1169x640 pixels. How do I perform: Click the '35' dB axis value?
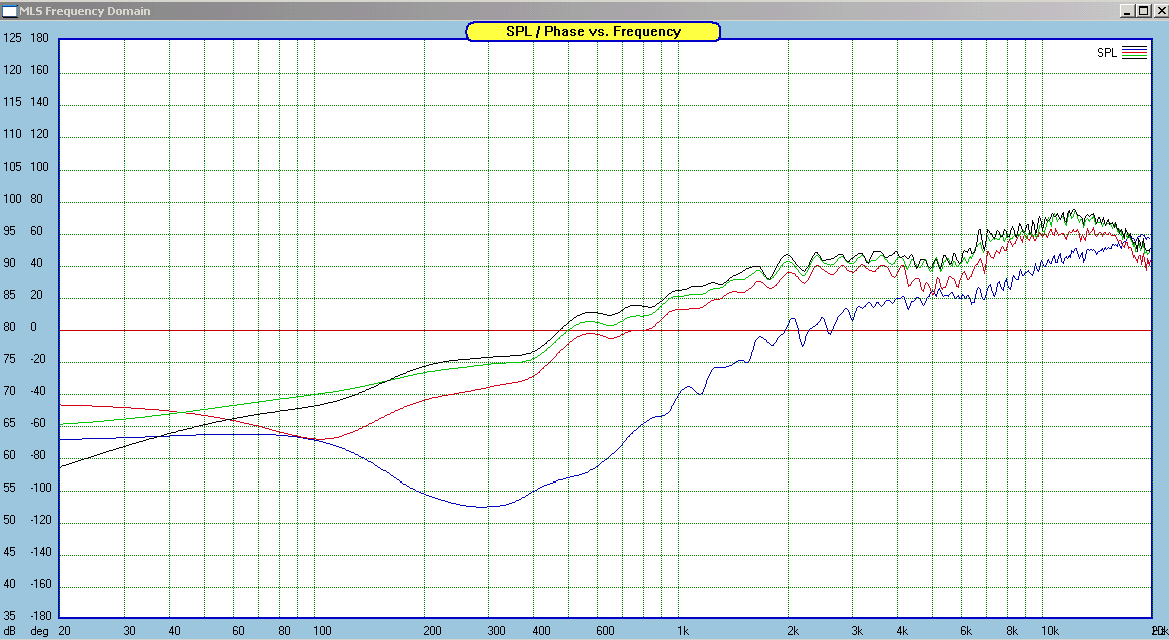pos(10,617)
